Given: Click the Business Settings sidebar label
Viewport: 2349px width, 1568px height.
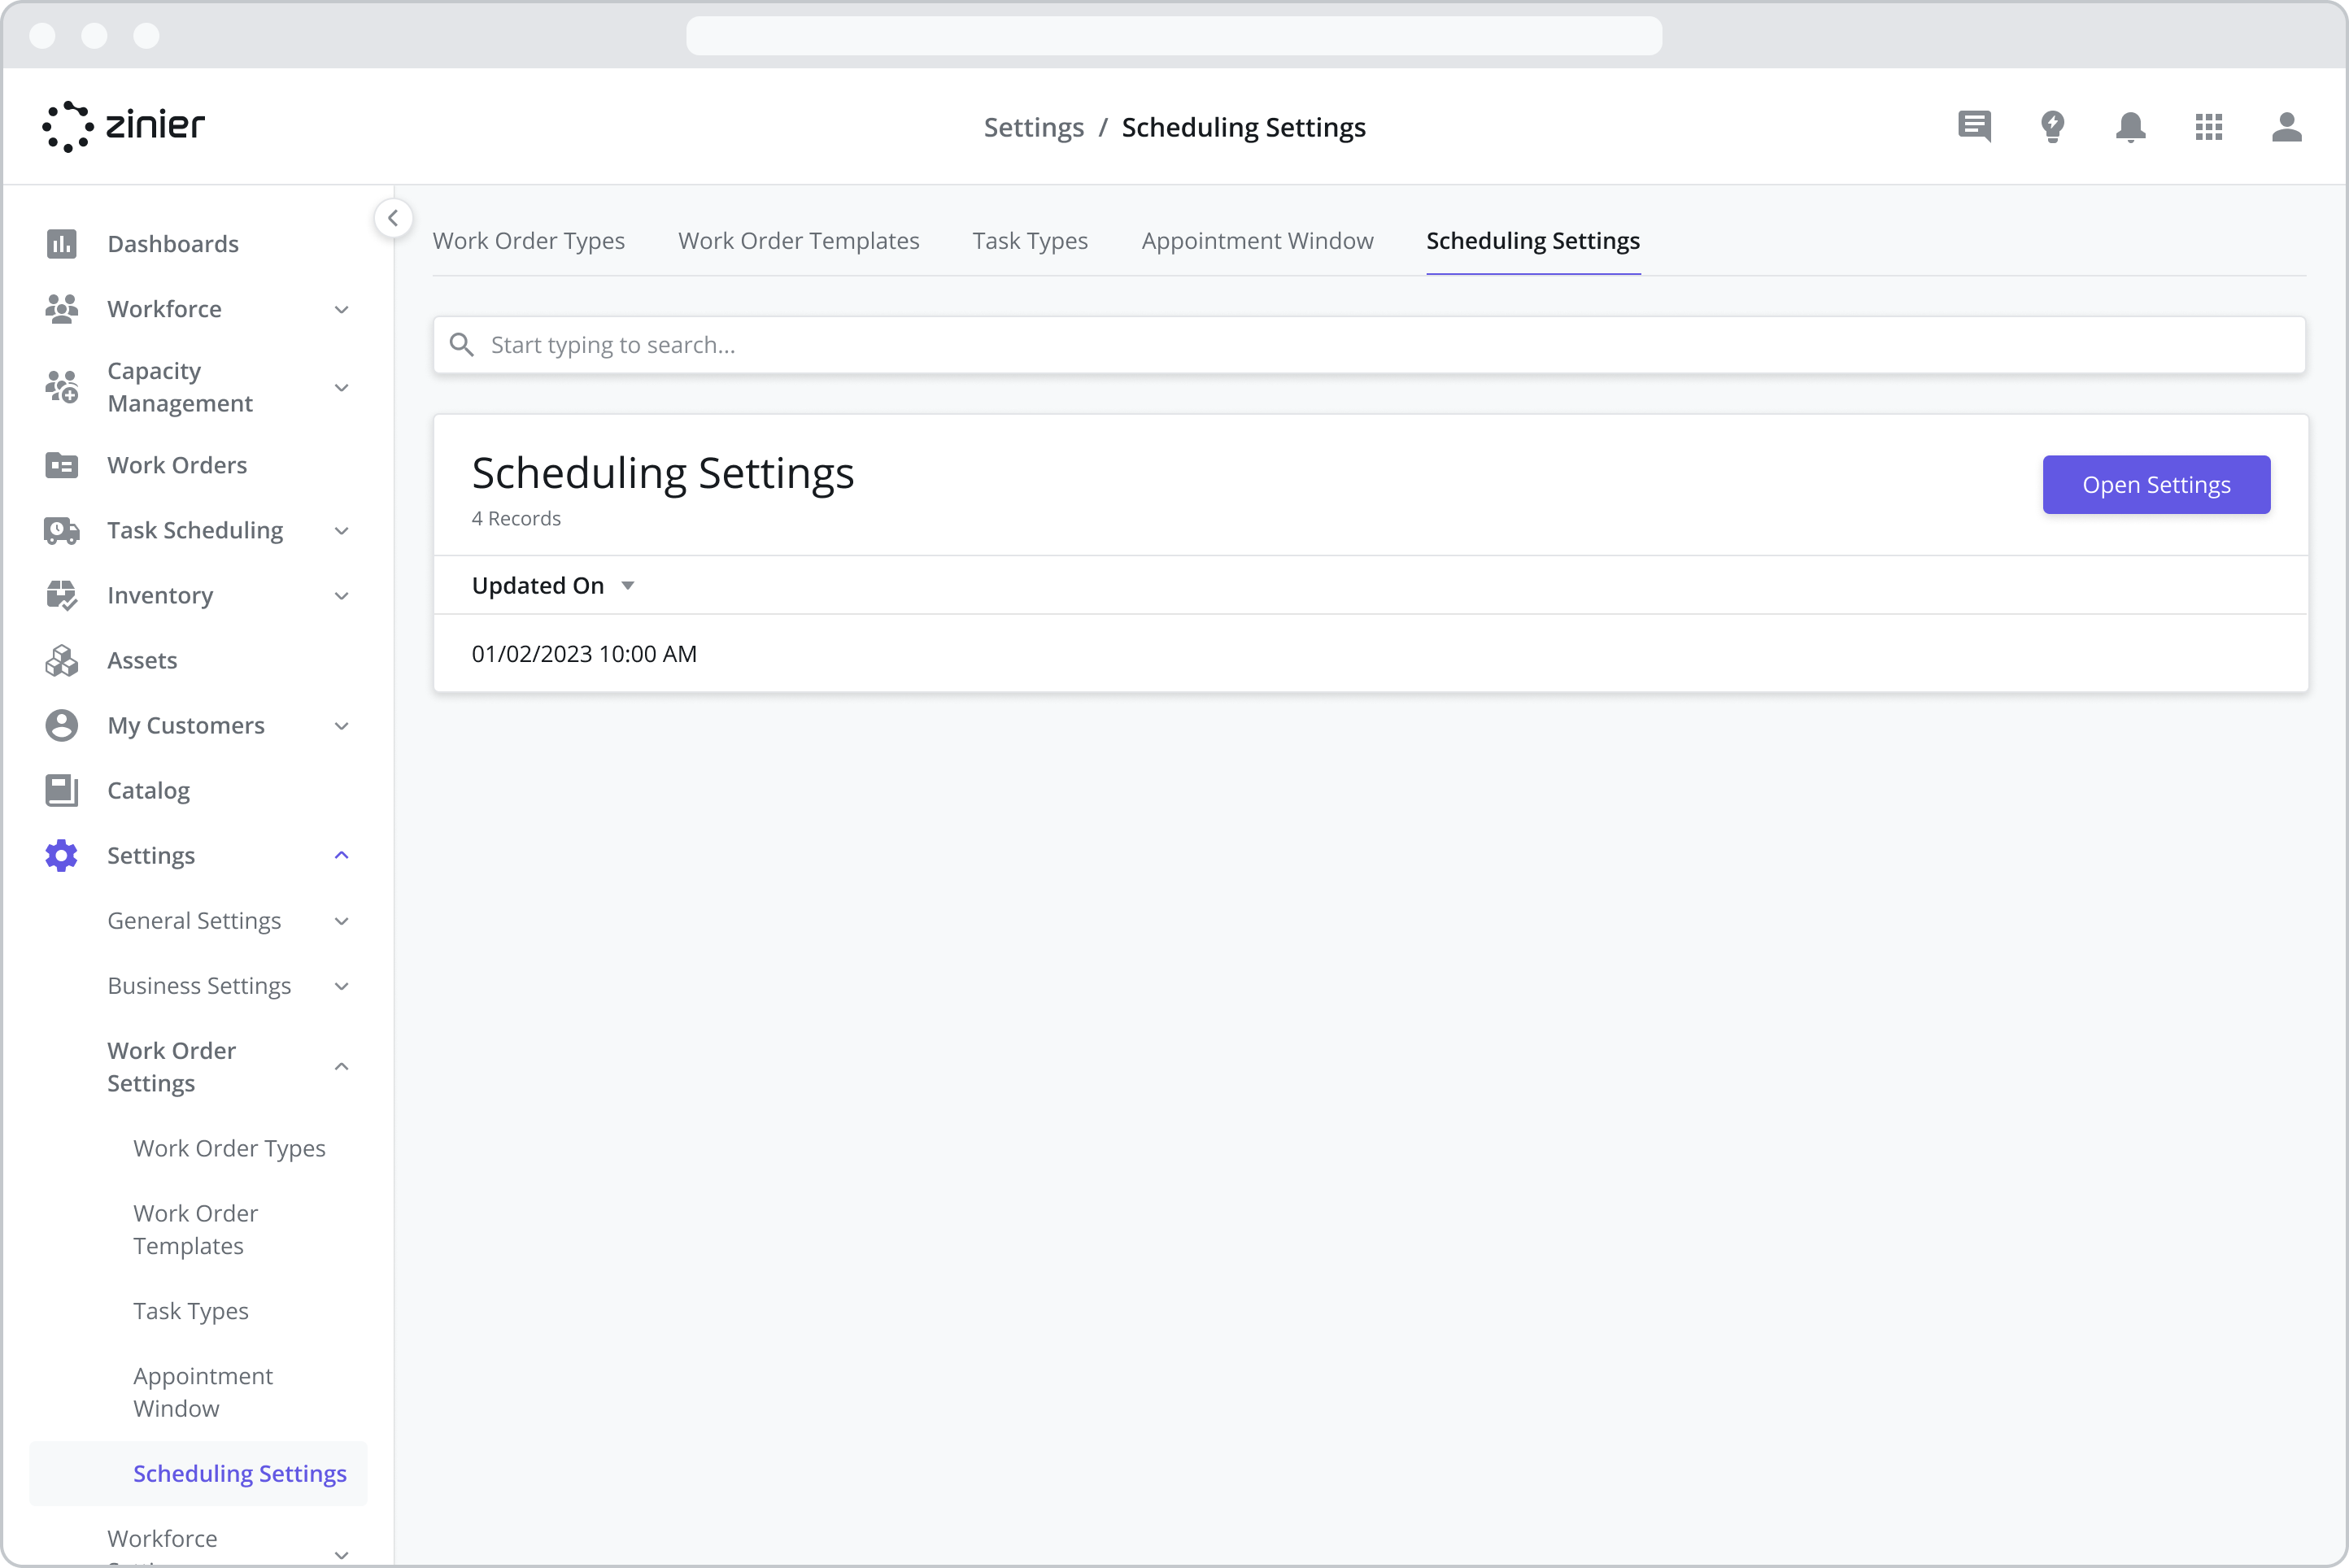Looking at the screenshot, I should point(199,986).
